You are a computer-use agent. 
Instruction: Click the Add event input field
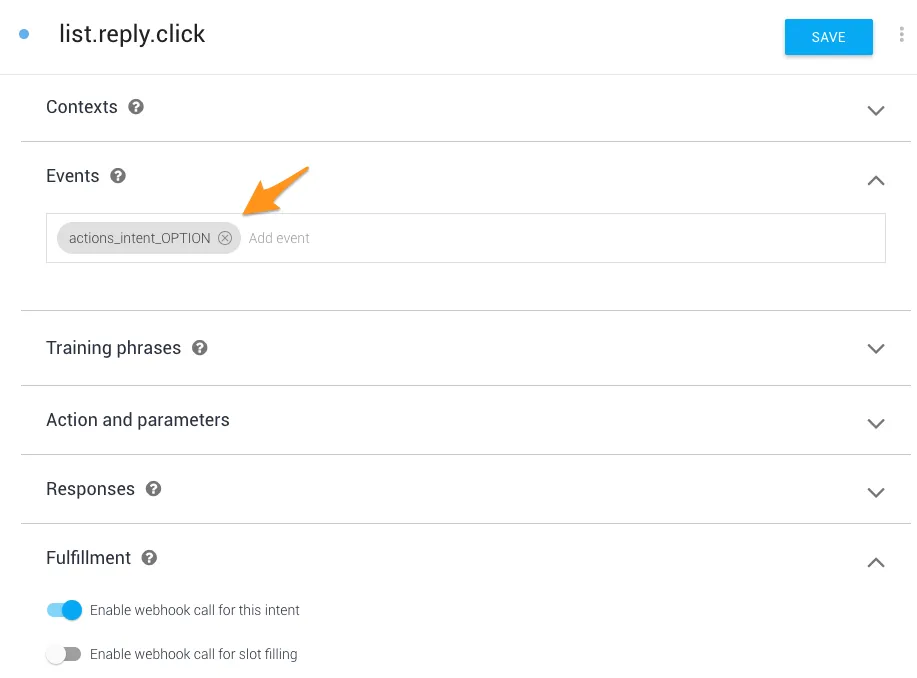(560, 238)
